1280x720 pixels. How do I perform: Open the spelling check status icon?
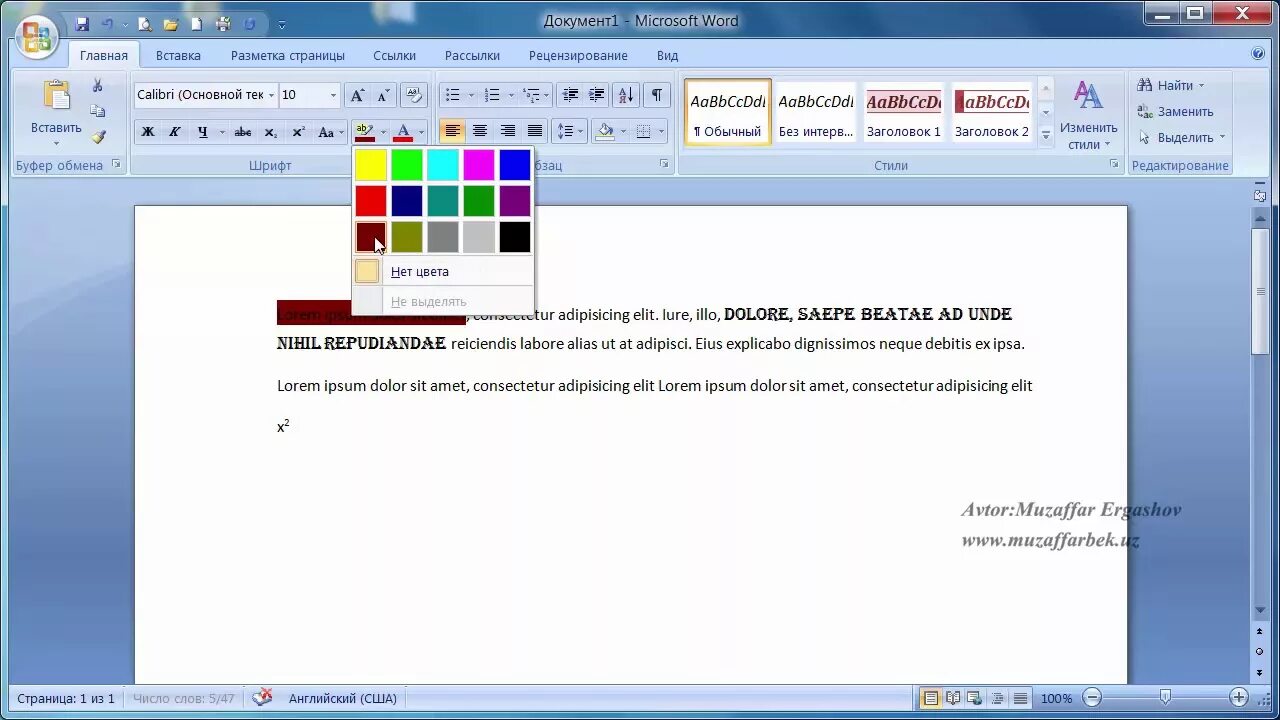coord(262,698)
